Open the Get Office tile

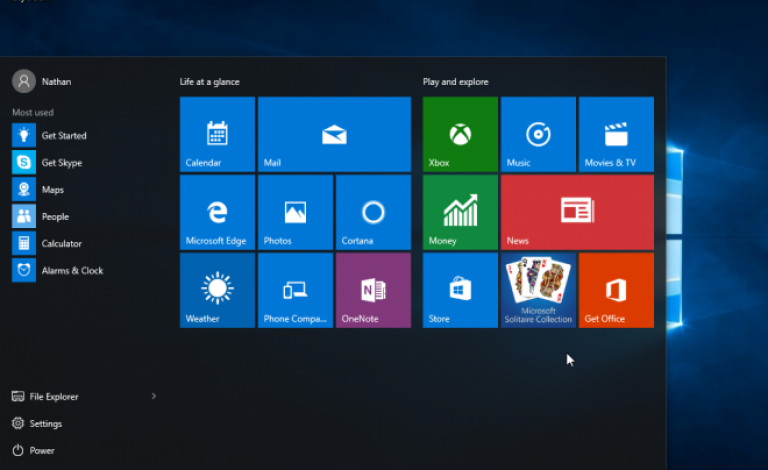click(x=616, y=290)
